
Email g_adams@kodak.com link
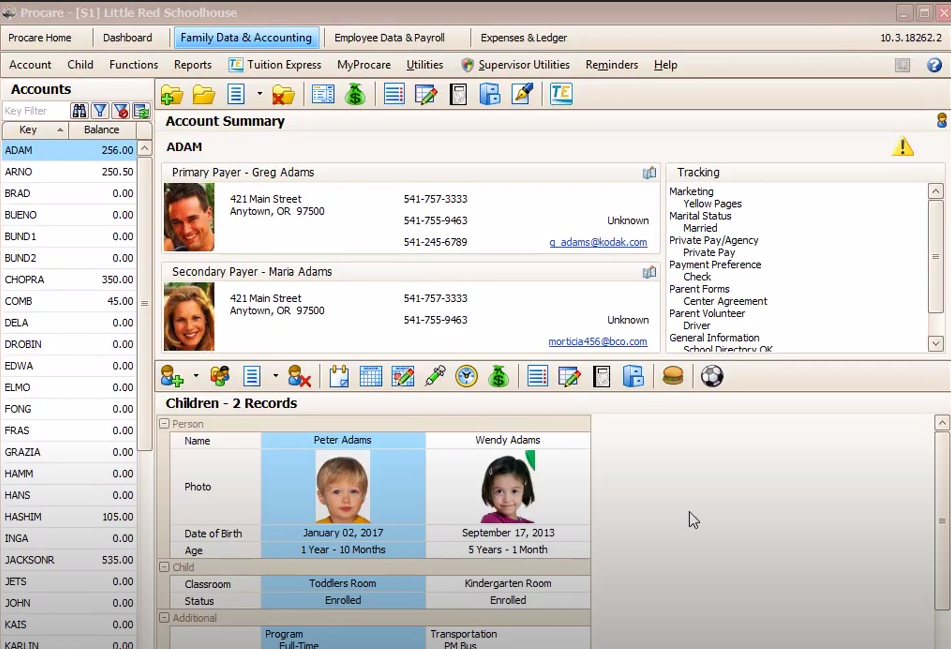(598, 242)
